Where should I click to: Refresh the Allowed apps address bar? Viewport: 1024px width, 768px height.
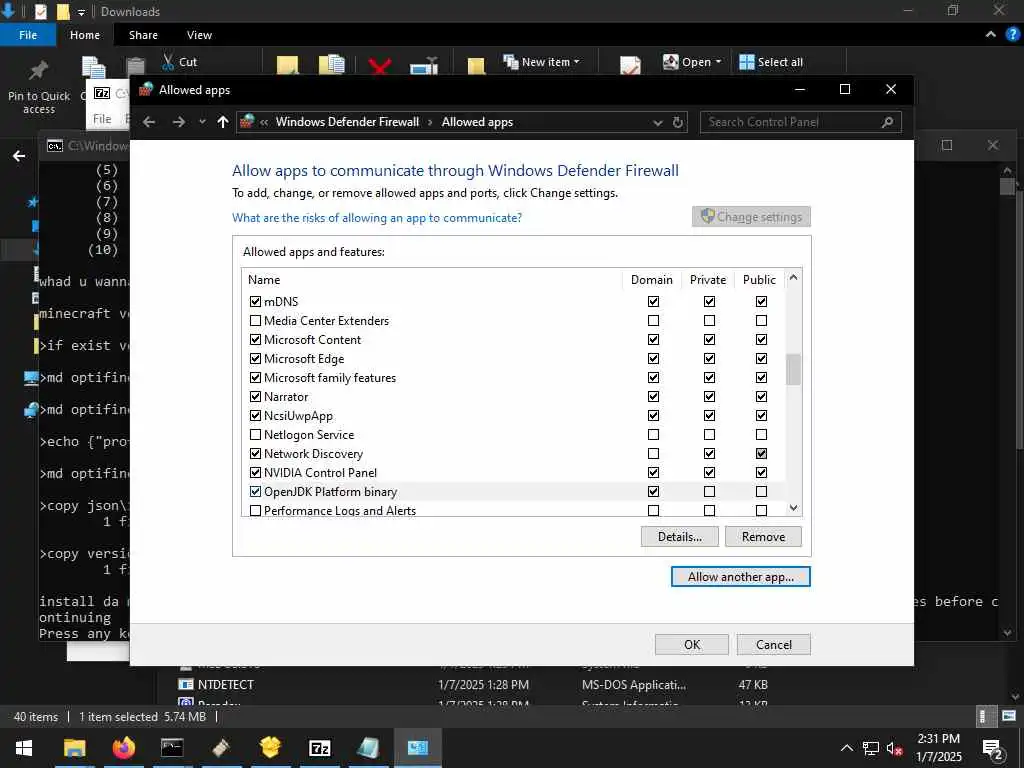[678, 122]
